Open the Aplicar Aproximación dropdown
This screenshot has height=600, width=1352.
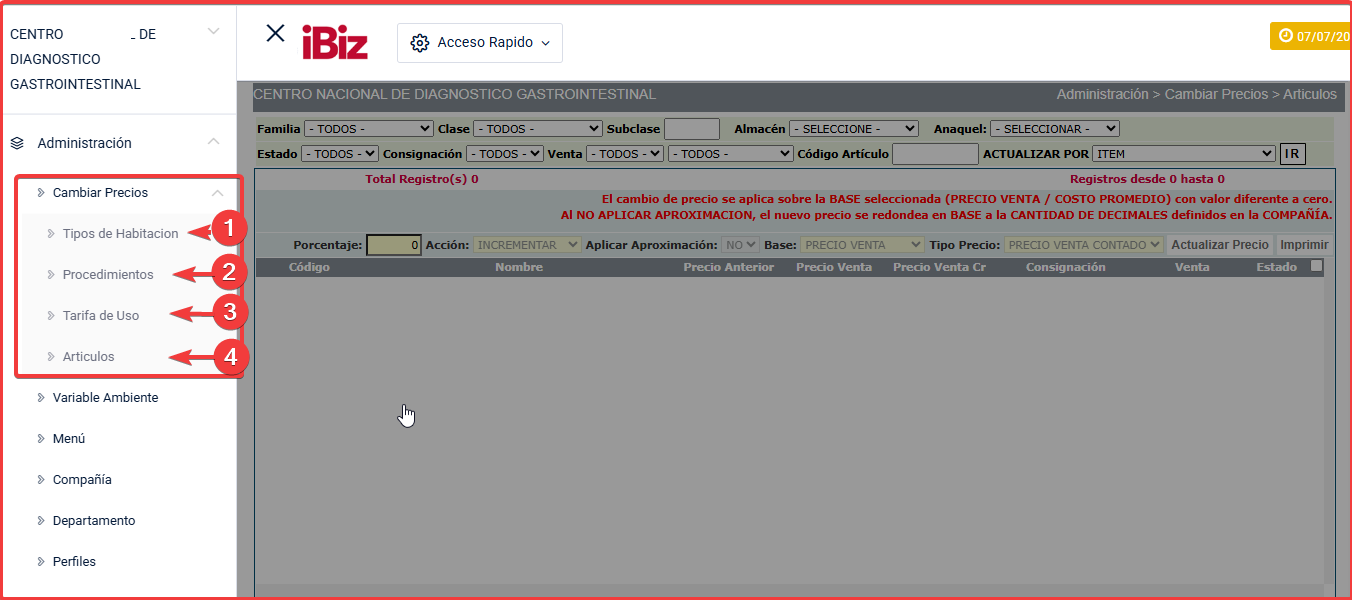tap(741, 245)
